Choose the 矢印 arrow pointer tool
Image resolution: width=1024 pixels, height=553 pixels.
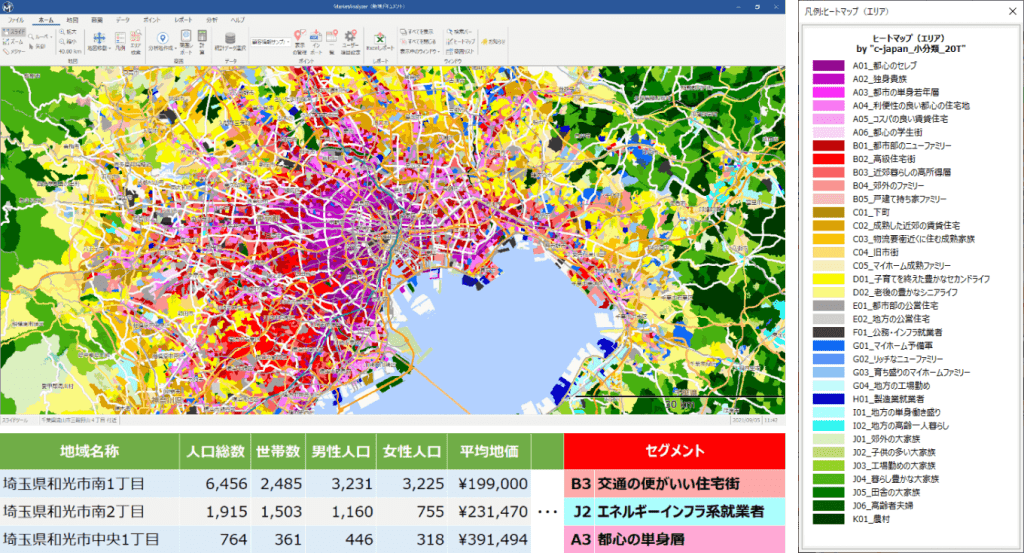coord(37,46)
